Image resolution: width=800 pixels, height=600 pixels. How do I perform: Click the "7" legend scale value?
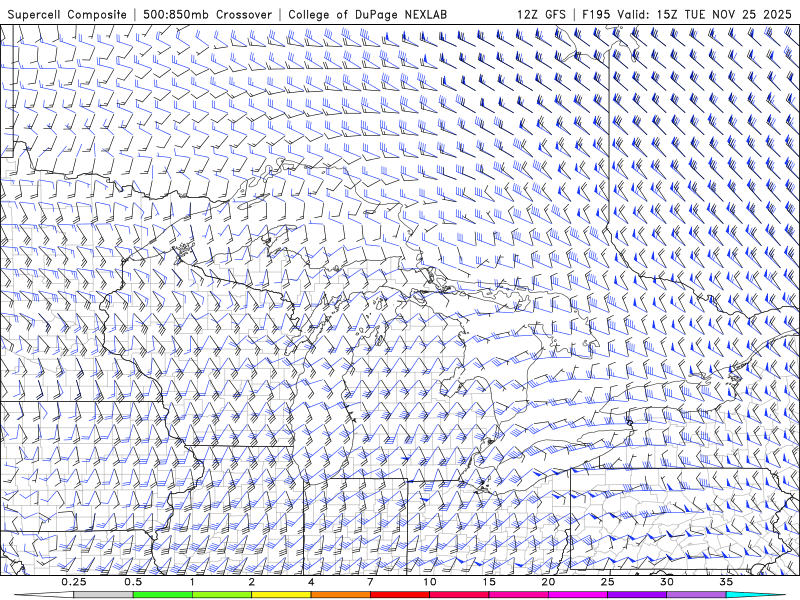point(370,582)
